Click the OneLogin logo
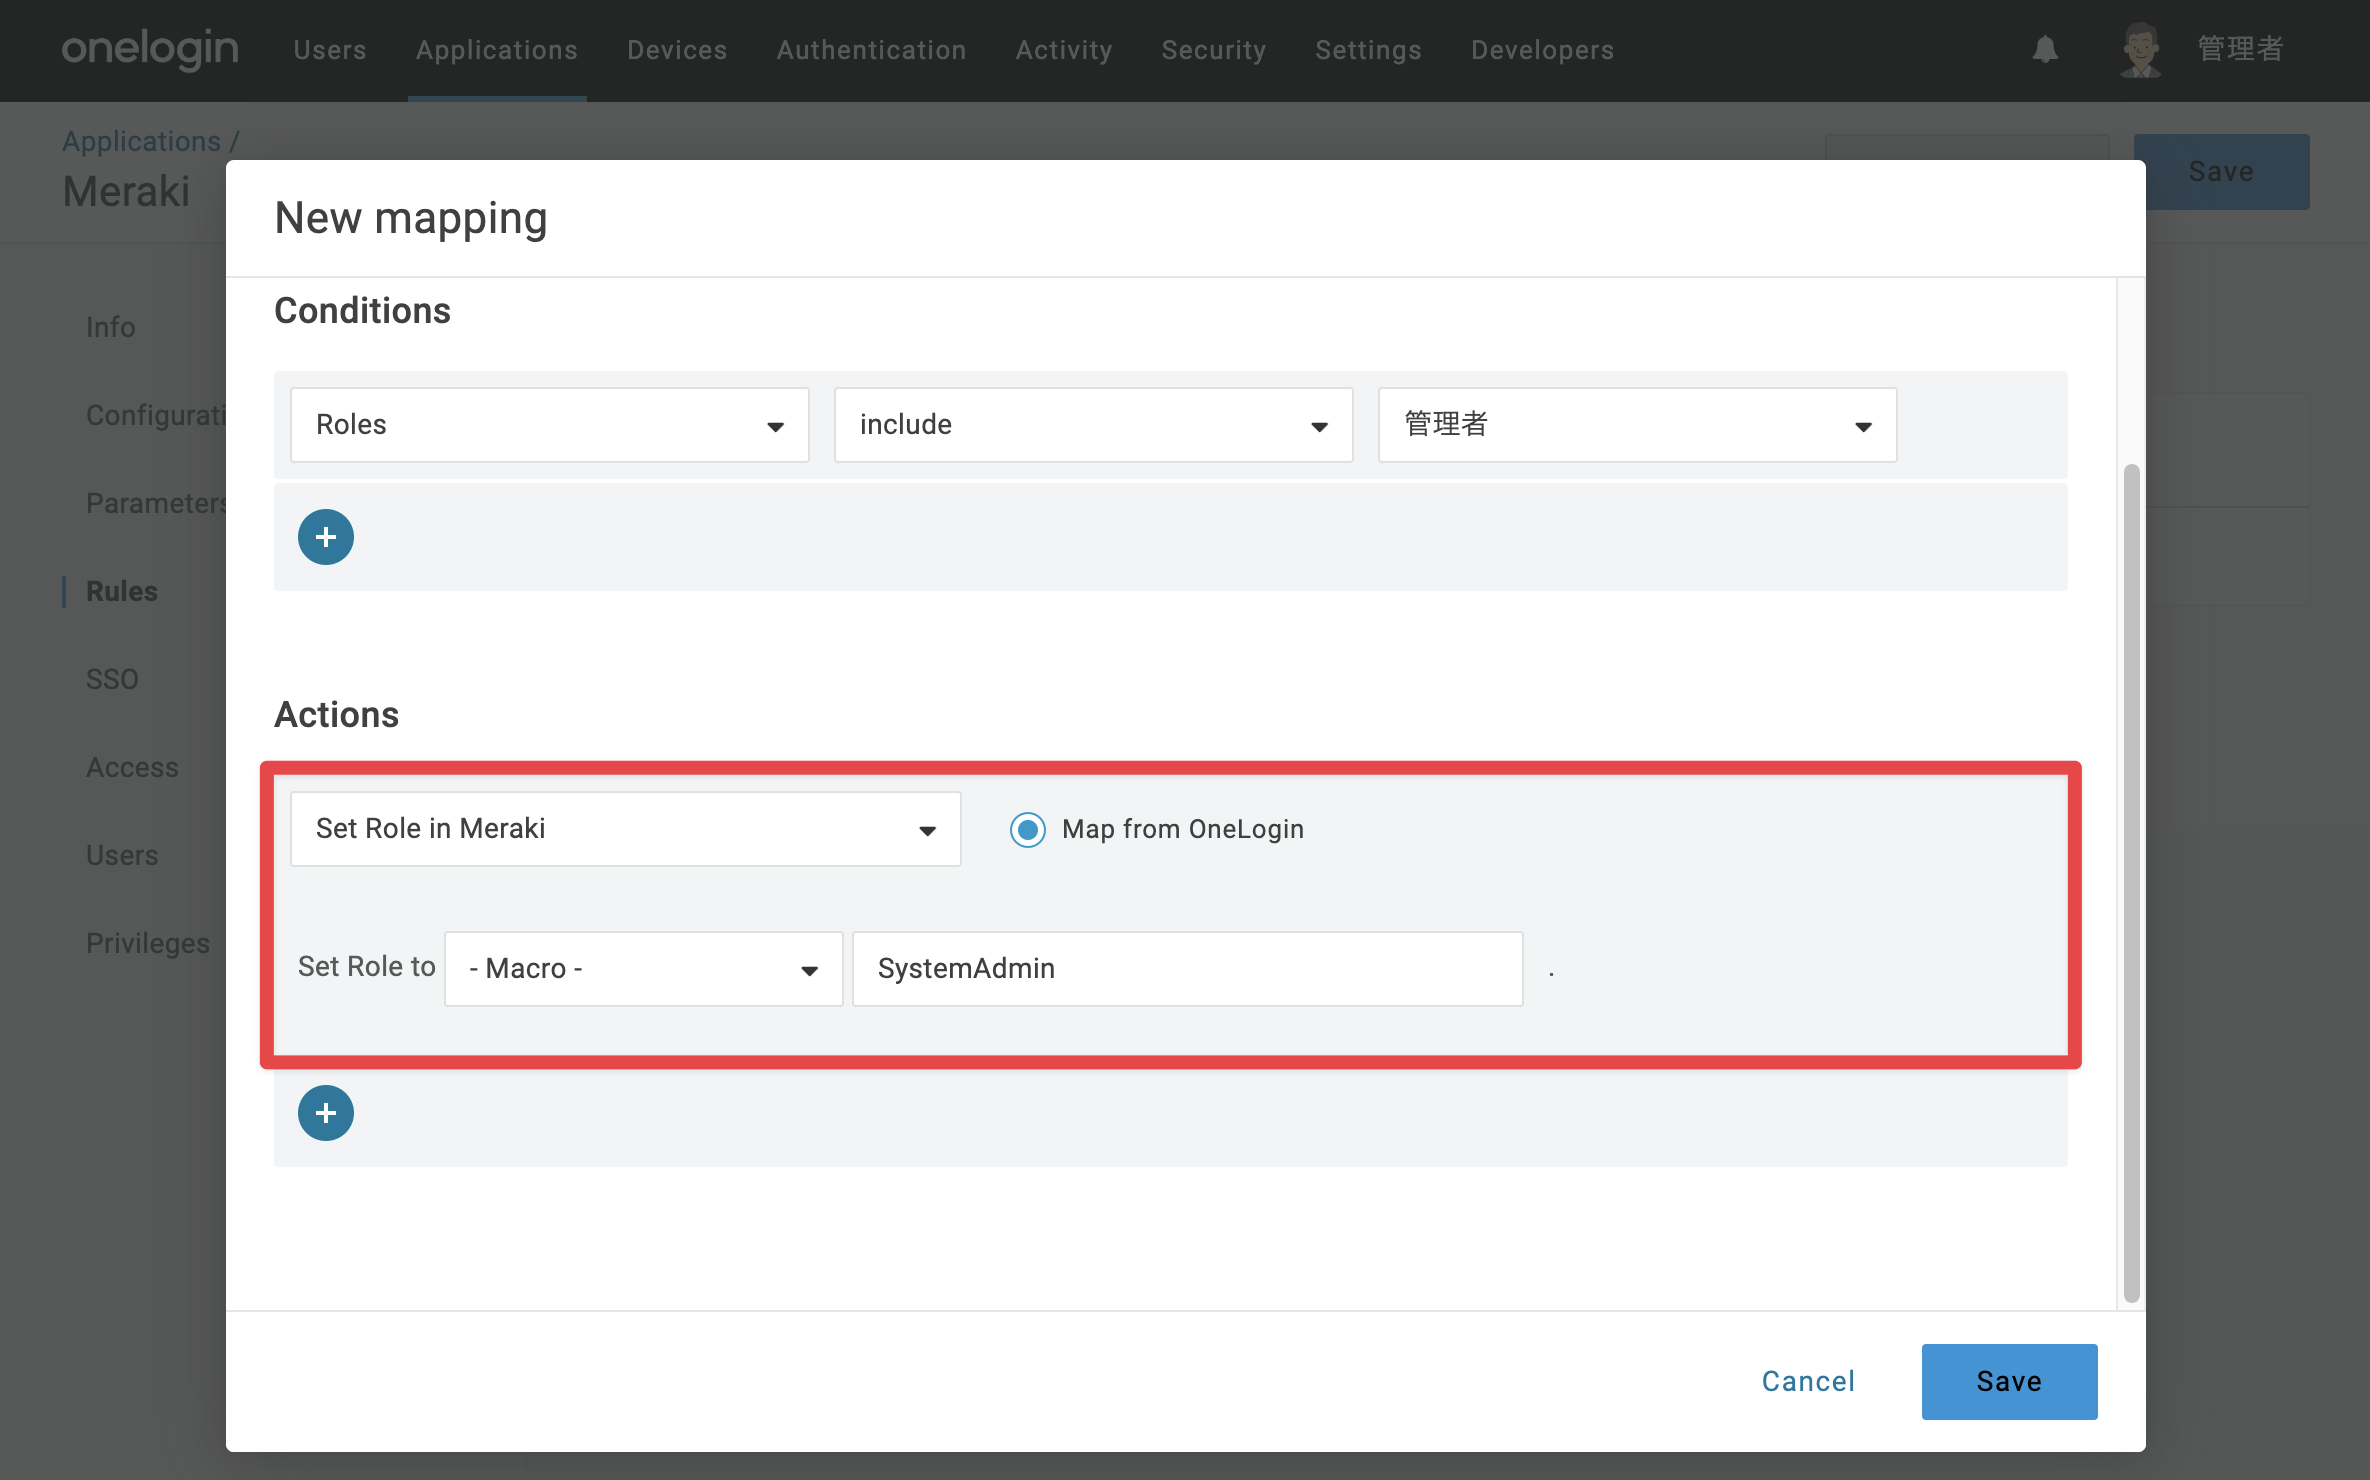2370x1480 pixels. point(150,49)
